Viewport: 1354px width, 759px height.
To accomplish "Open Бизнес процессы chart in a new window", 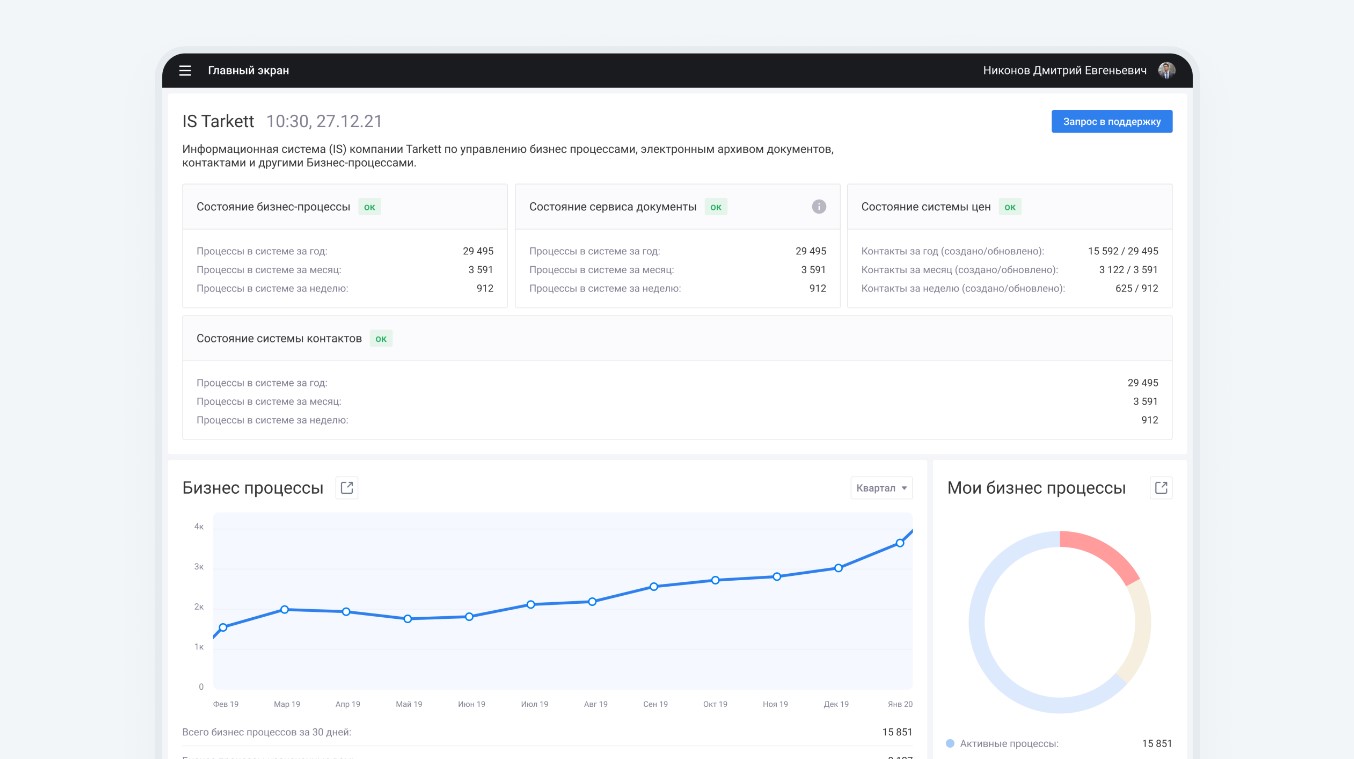I will click(x=347, y=488).
